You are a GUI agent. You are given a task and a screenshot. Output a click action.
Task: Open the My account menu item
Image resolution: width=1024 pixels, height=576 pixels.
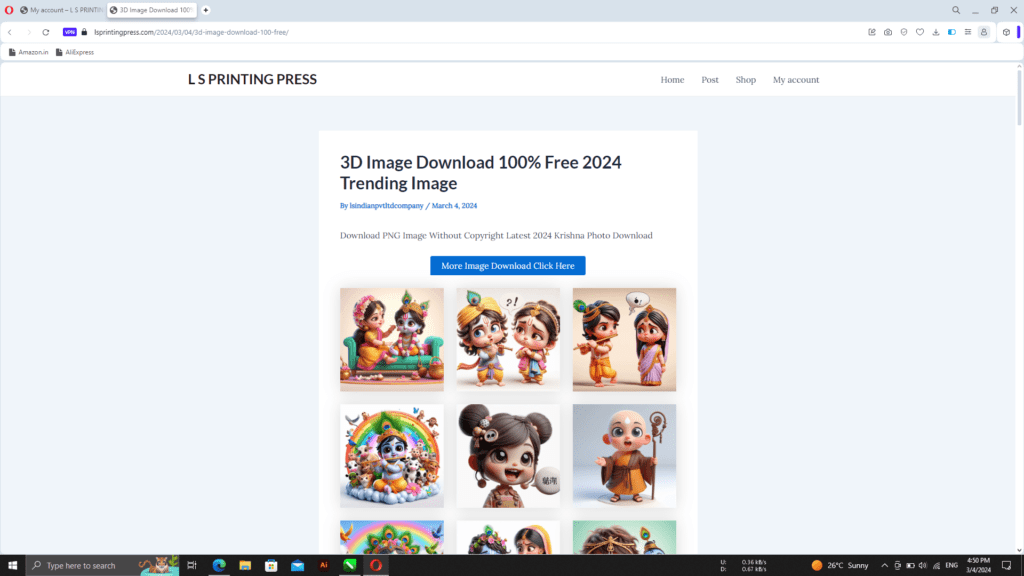pyautogui.click(x=795, y=80)
